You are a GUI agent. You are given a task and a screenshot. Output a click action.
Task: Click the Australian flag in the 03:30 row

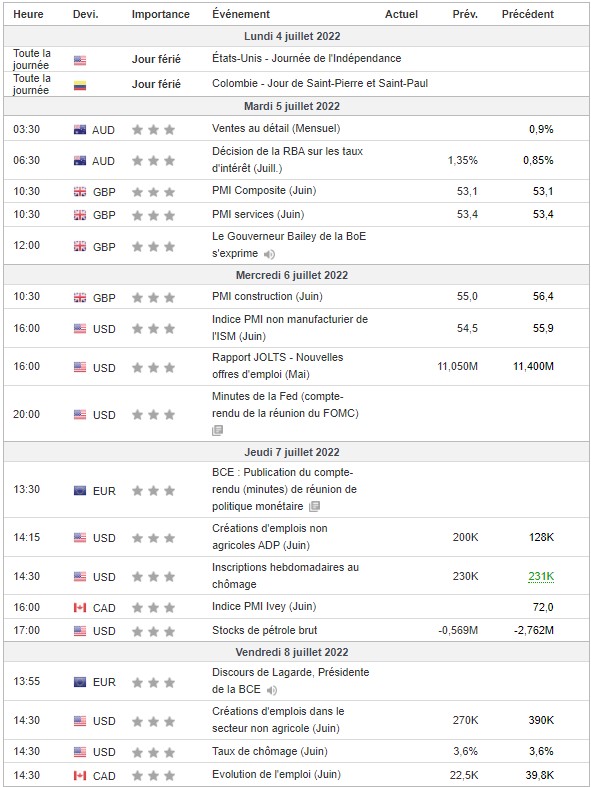click(x=80, y=130)
